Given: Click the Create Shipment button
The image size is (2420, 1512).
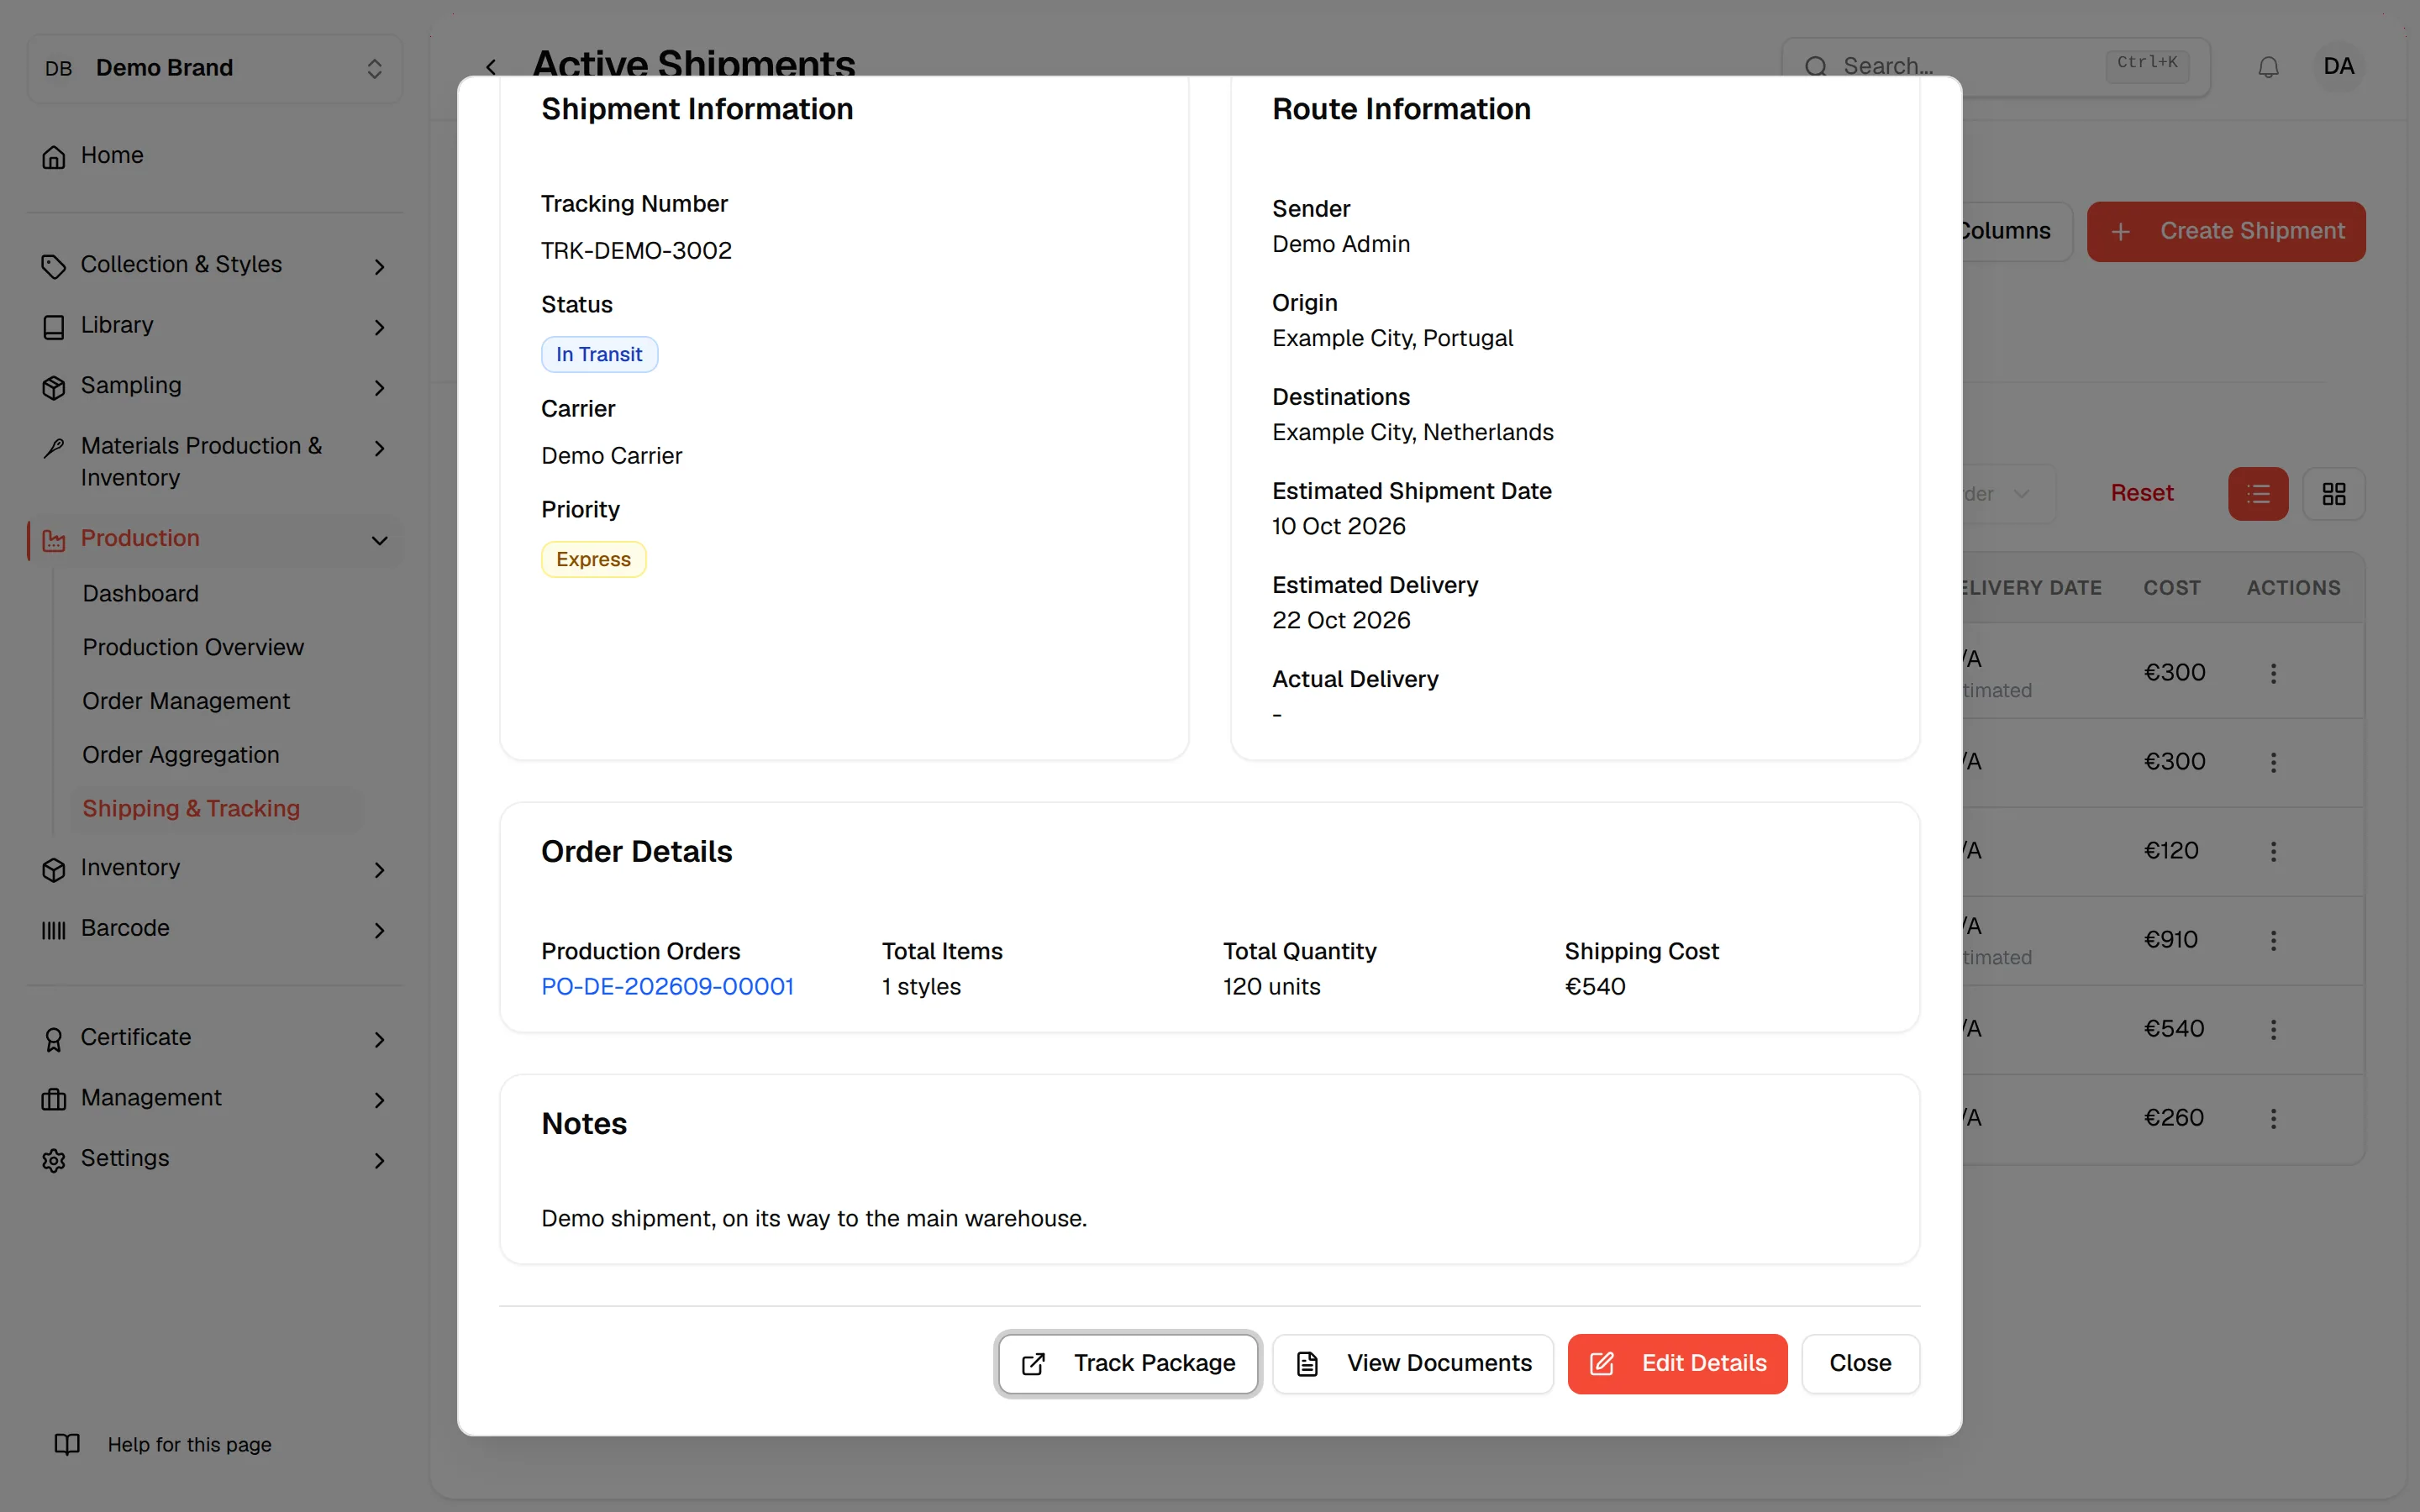Looking at the screenshot, I should [2226, 231].
